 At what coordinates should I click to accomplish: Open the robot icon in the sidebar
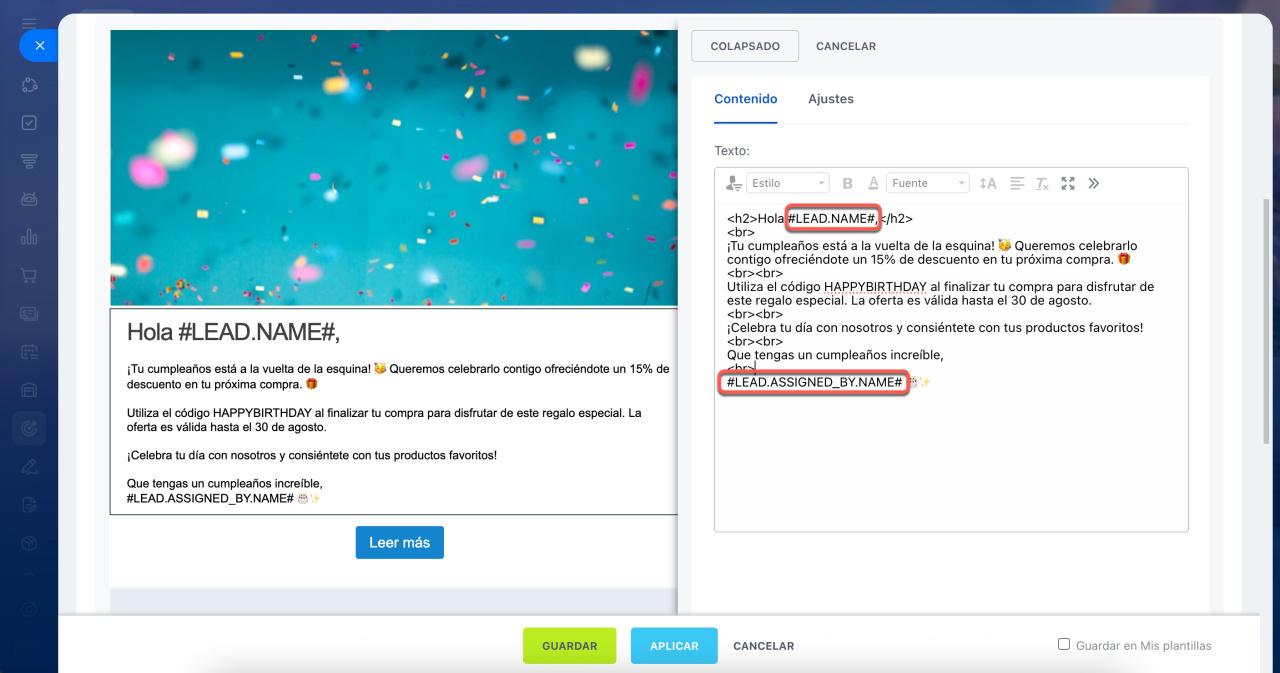tap(29, 199)
